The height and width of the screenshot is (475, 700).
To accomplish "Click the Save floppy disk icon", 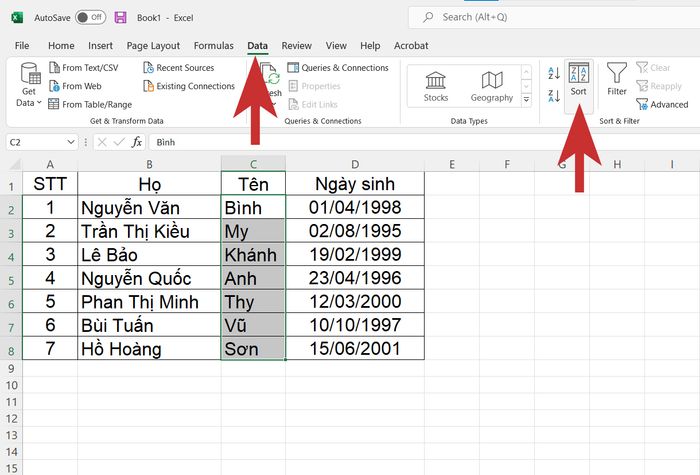I will coord(121,18).
